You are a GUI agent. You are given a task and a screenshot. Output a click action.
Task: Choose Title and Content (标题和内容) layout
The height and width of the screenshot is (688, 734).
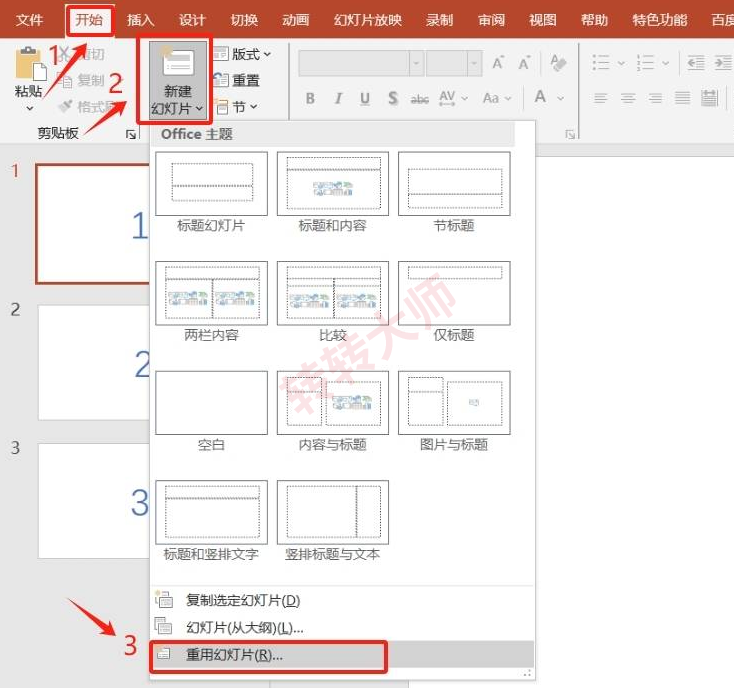click(333, 191)
